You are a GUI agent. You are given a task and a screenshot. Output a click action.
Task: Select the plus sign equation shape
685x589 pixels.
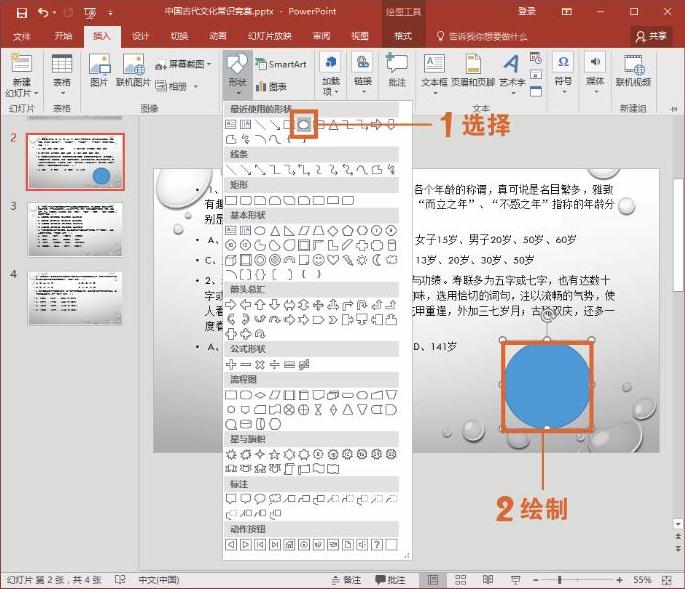coord(231,364)
